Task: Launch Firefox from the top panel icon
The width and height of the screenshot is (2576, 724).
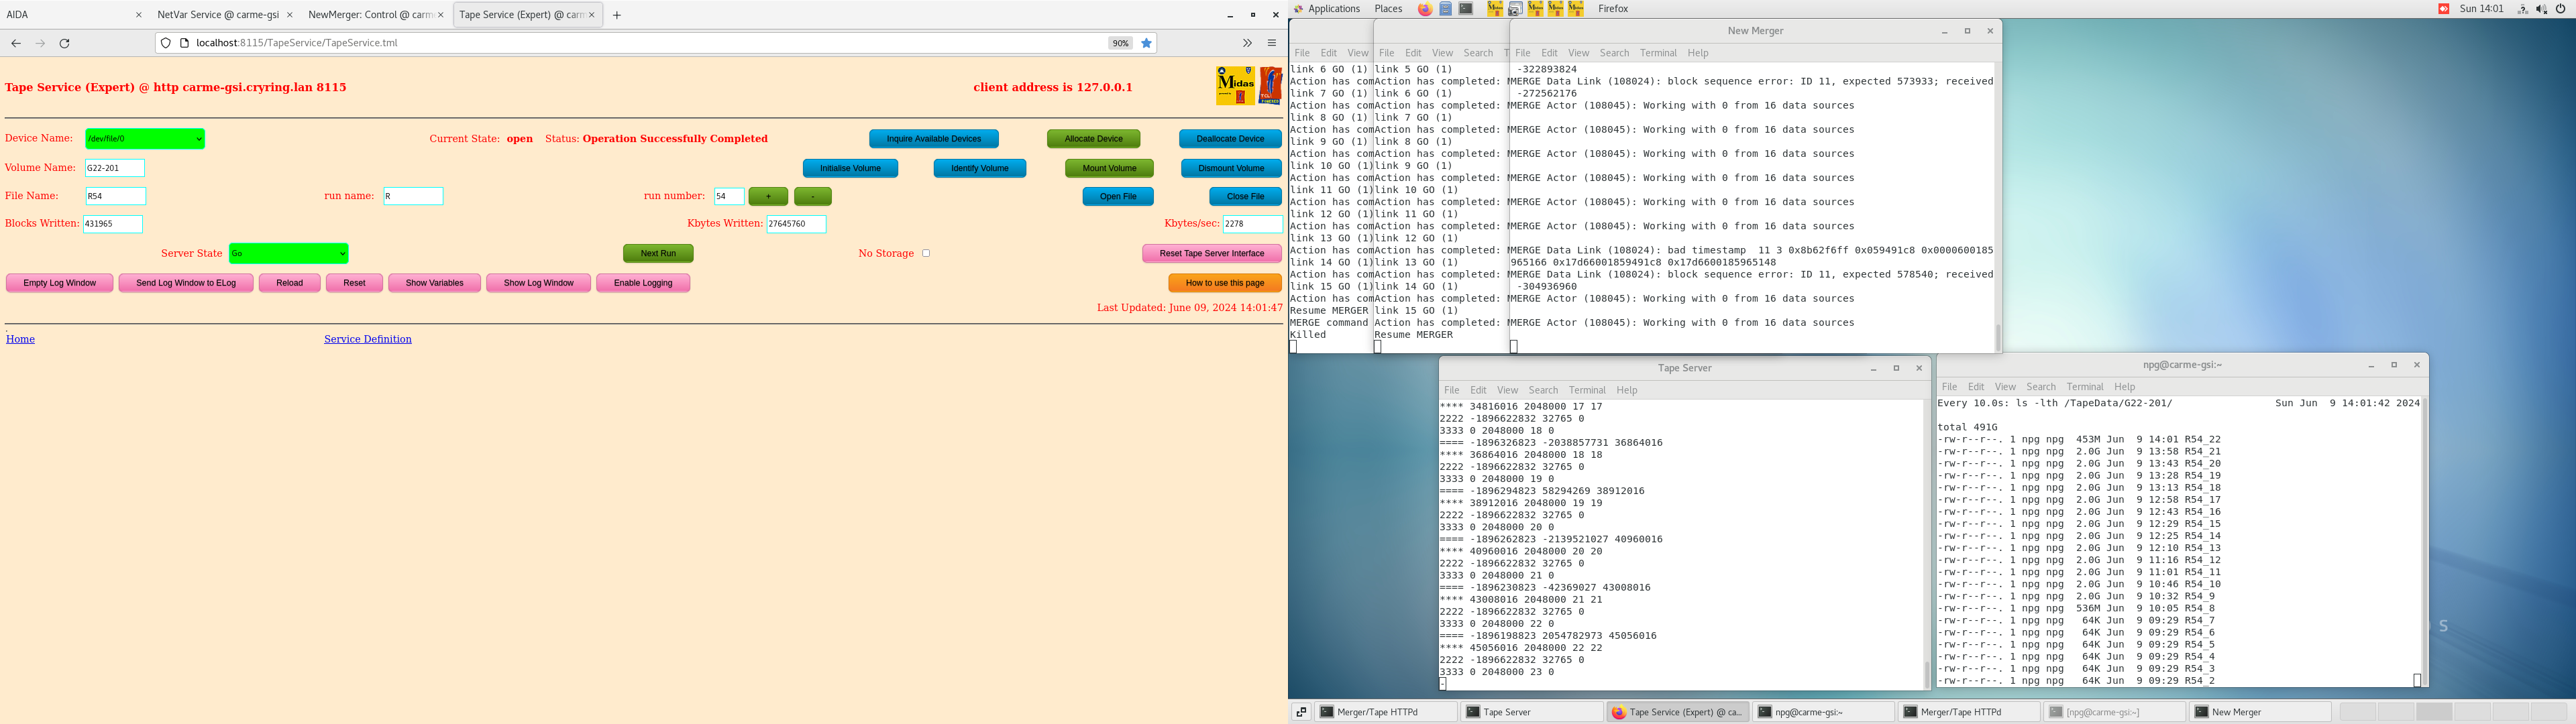Action: [1424, 9]
